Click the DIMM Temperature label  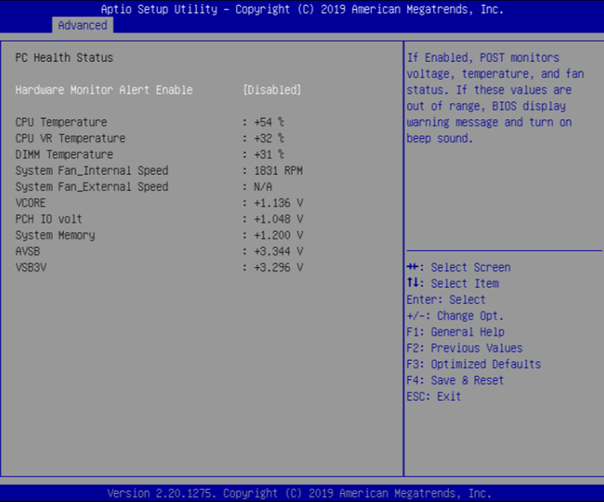click(64, 154)
